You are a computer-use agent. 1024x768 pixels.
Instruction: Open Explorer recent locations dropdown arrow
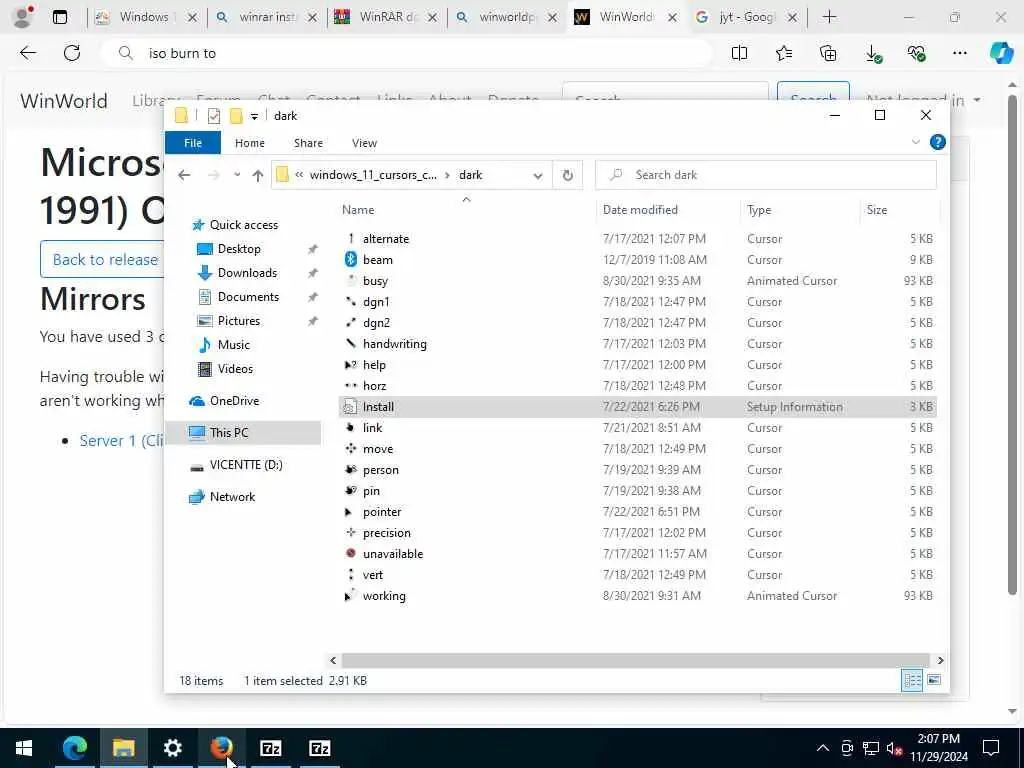click(236, 175)
